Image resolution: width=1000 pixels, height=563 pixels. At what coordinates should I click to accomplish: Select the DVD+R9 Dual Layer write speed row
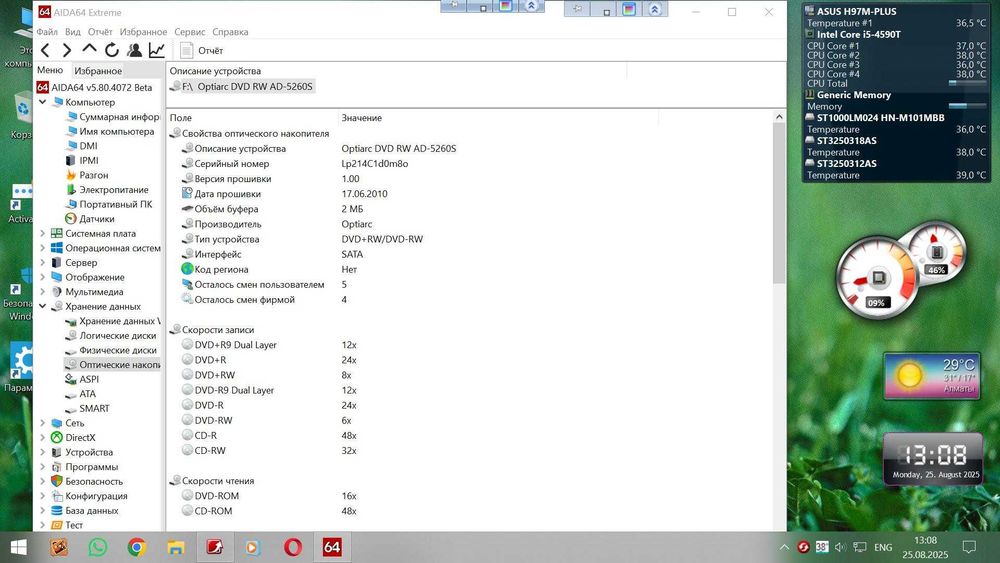click(270, 345)
